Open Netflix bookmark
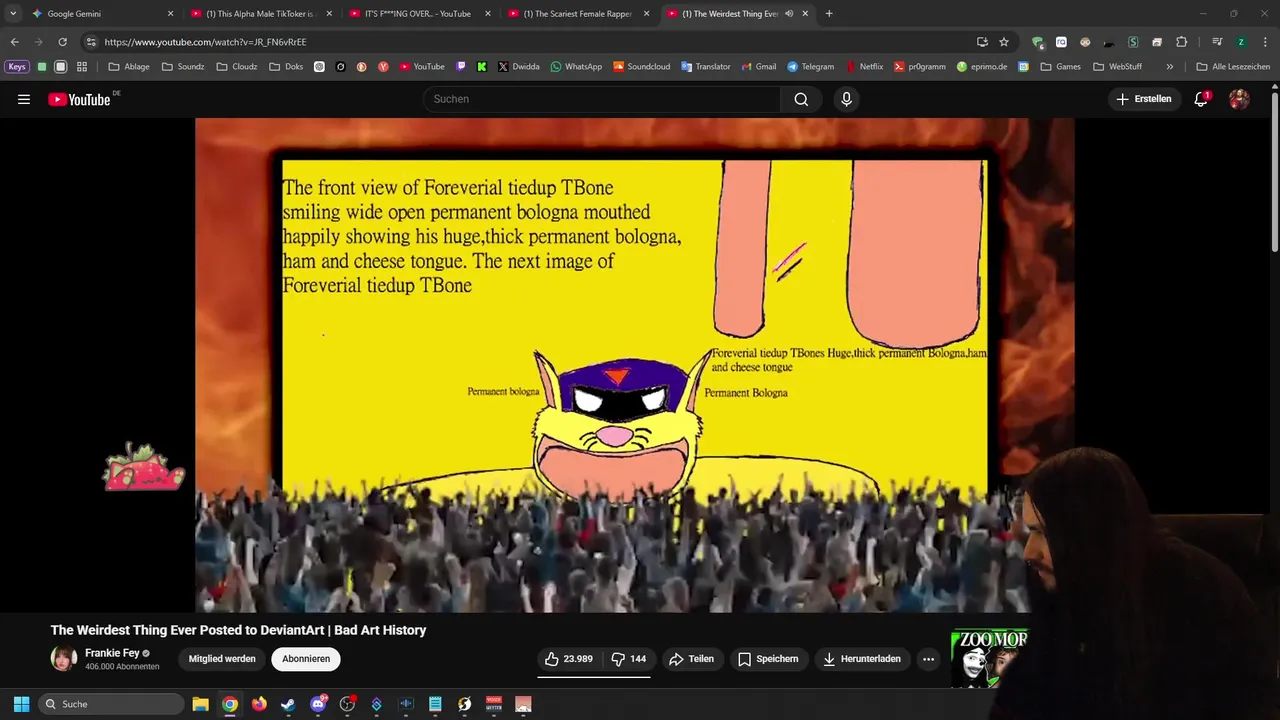 click(x=864, y=67)
